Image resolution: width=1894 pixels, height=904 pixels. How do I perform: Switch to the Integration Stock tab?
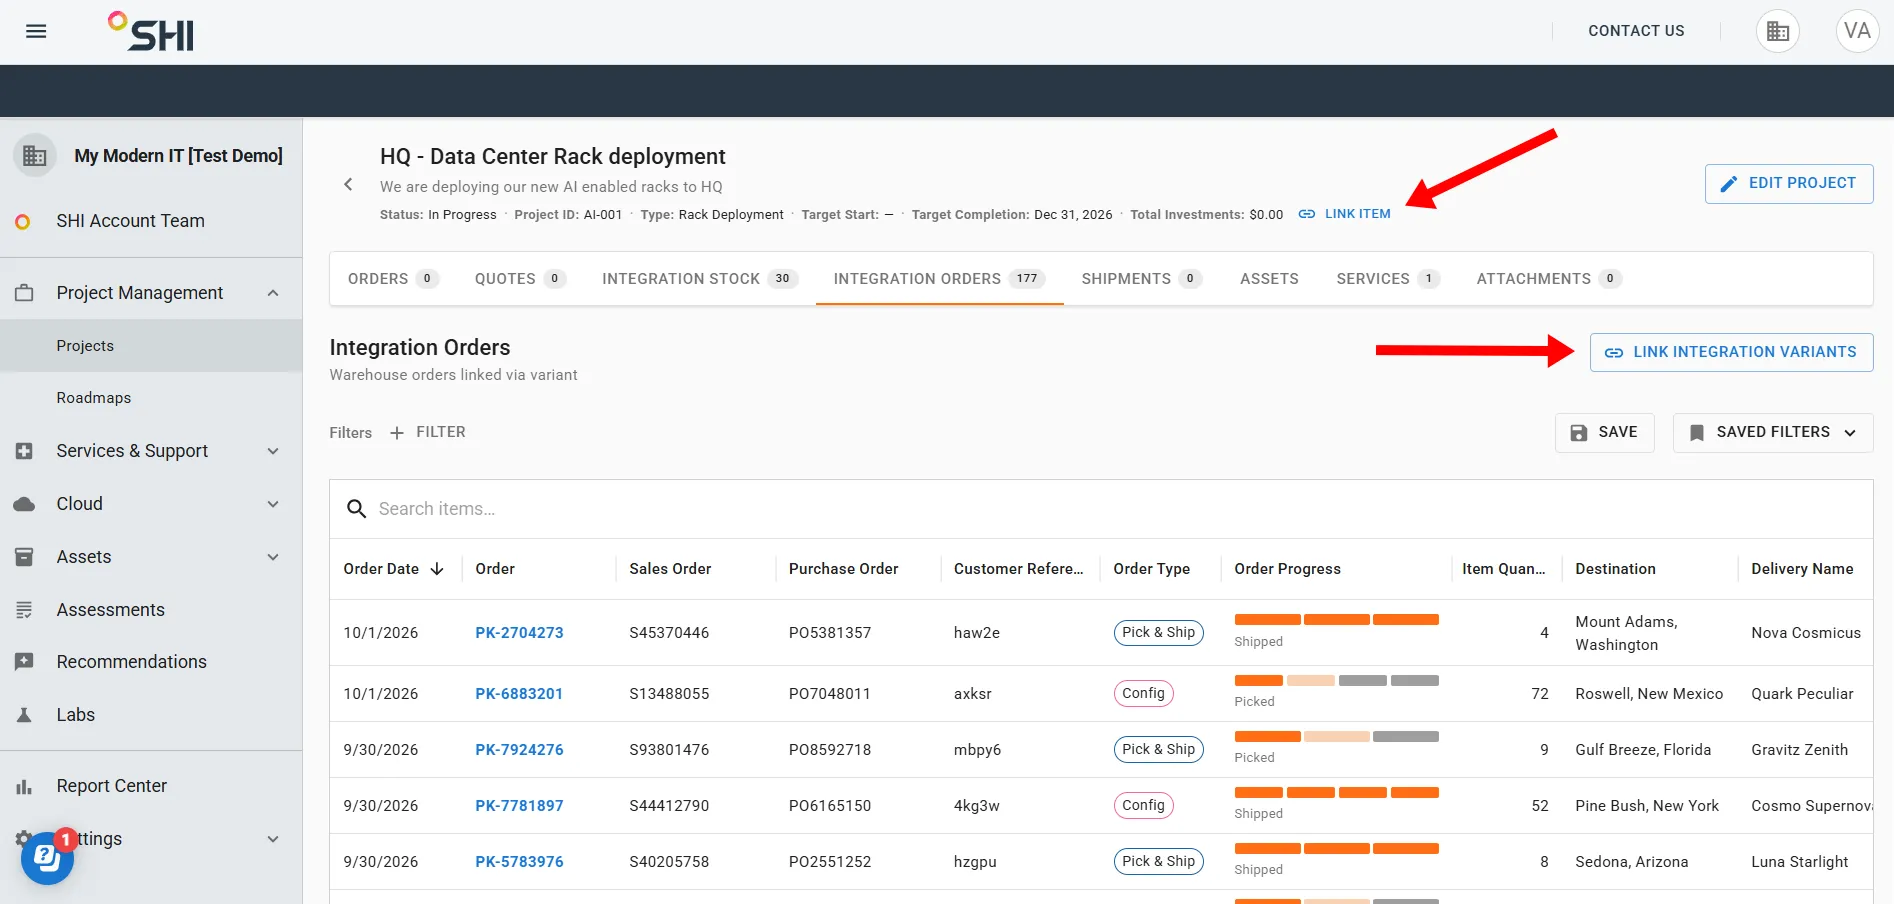click(x=700, y=279)
